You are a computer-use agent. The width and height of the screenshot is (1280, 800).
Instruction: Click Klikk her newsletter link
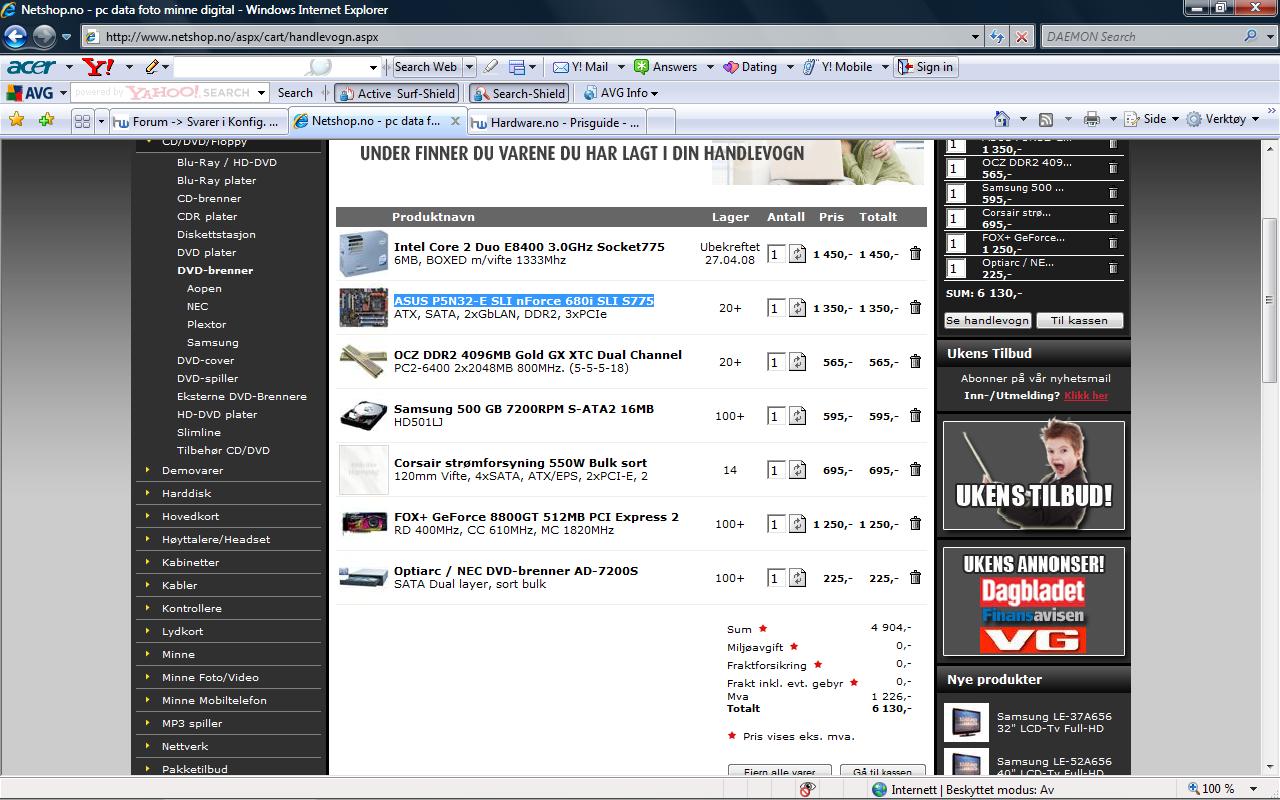point(1086,396)
